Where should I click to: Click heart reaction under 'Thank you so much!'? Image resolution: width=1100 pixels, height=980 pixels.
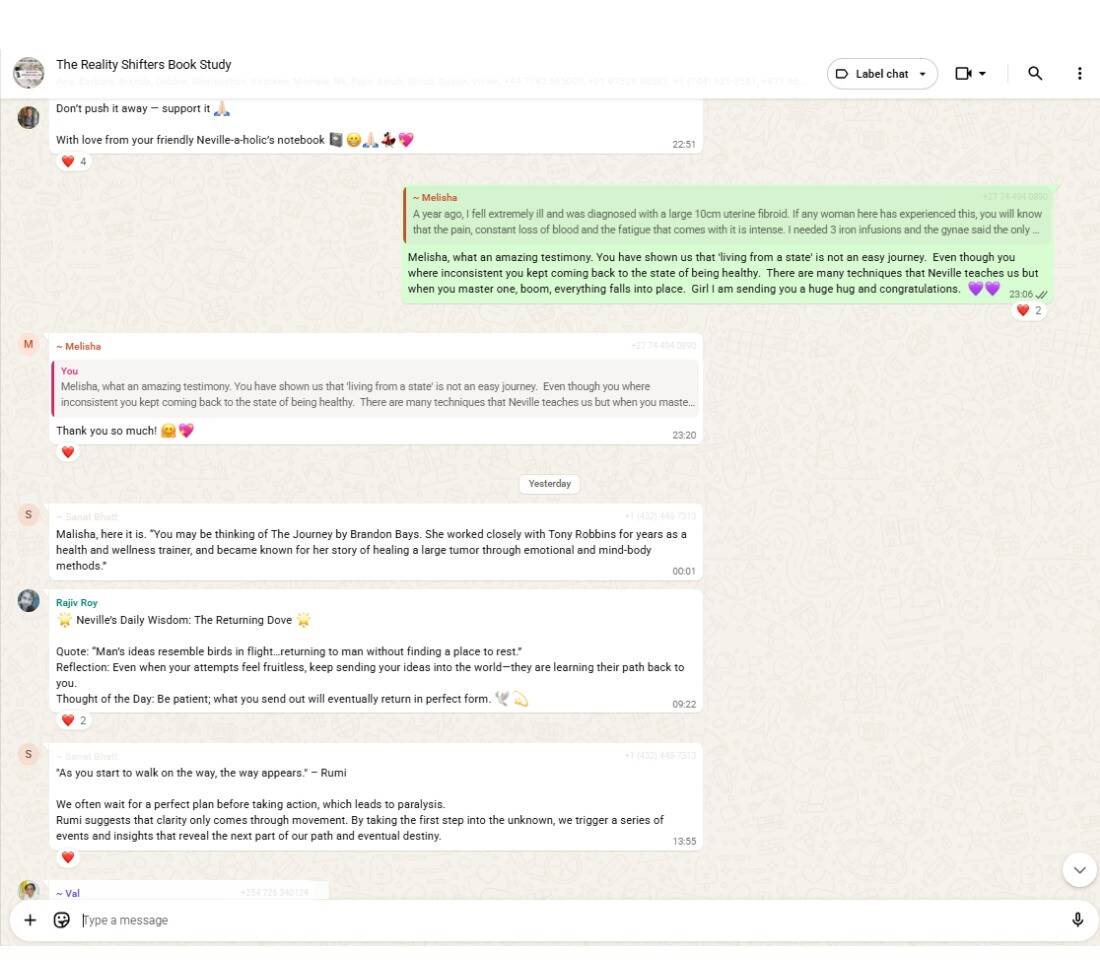(x=68, y=452)
